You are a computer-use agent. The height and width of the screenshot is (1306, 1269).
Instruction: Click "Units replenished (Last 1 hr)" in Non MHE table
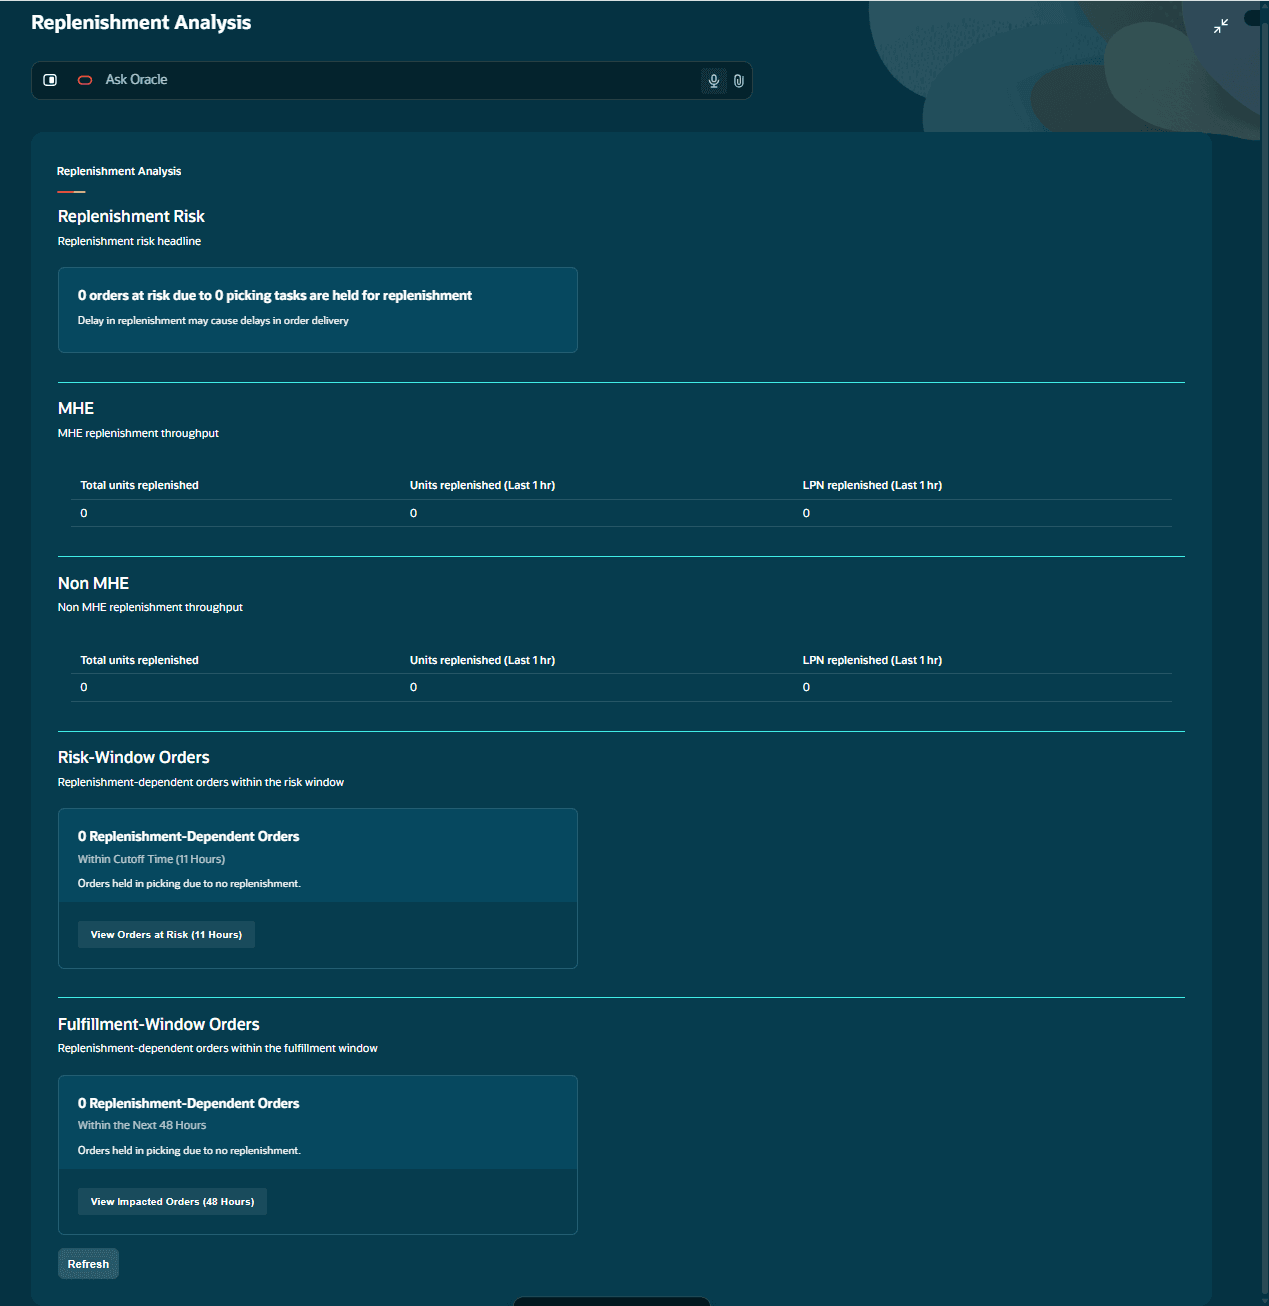482,660
